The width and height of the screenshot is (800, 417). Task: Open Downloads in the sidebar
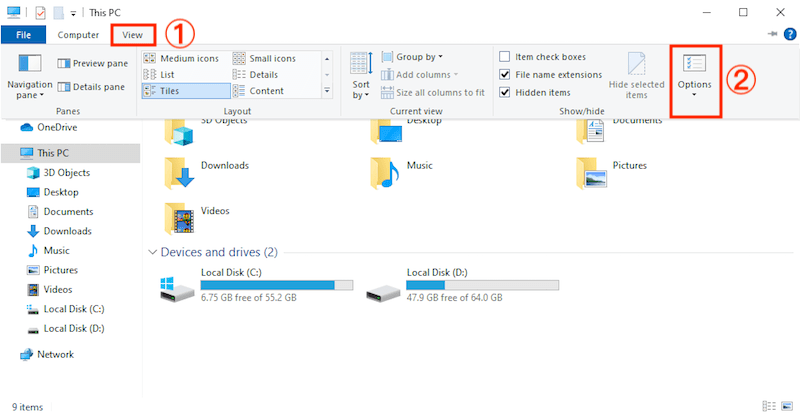point(59,231)
